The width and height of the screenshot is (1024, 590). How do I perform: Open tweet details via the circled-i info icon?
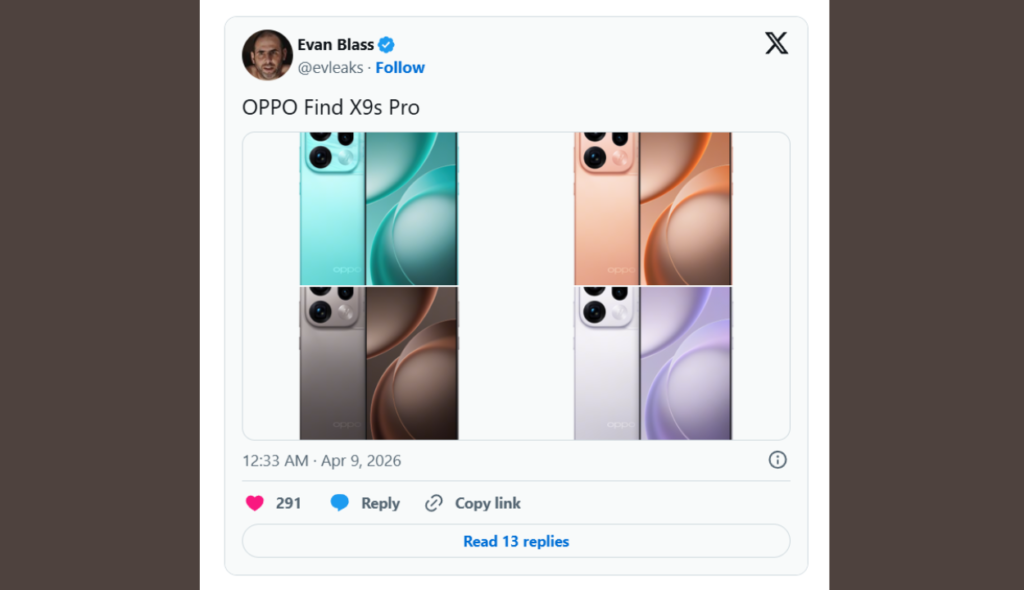778,461
